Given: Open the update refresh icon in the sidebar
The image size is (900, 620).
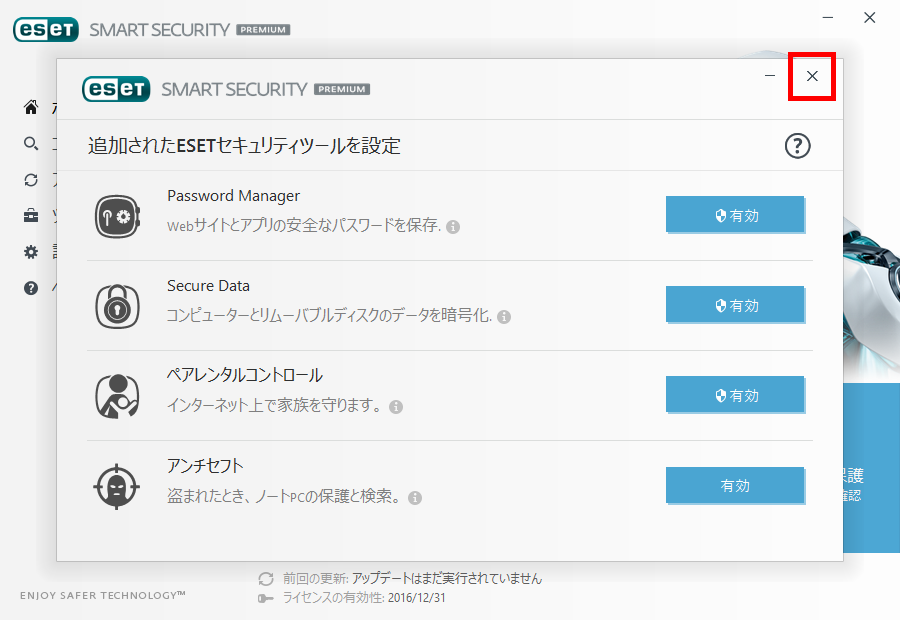Looking at the screenshot, I should coord(31,180).
